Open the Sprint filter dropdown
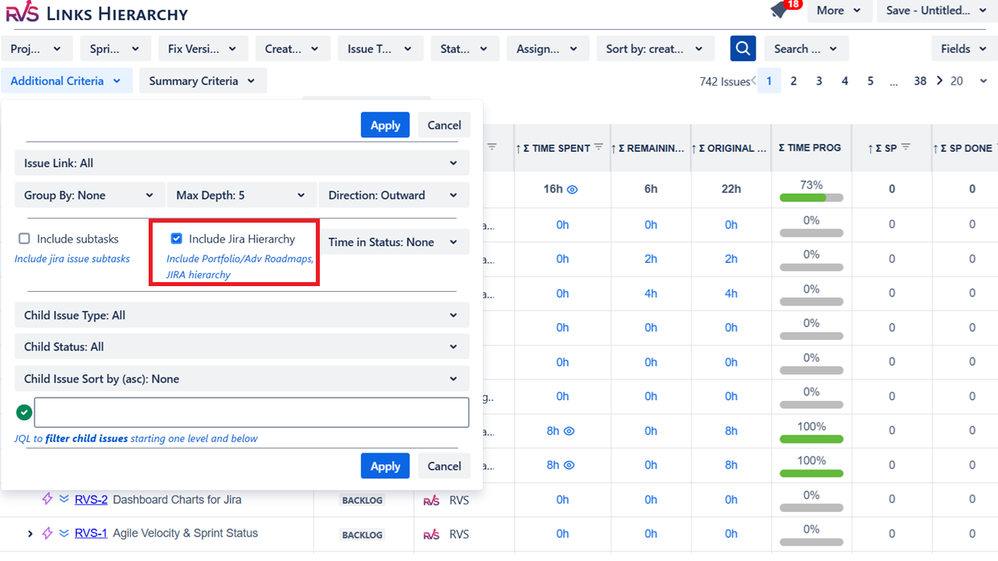 [115, 49]
